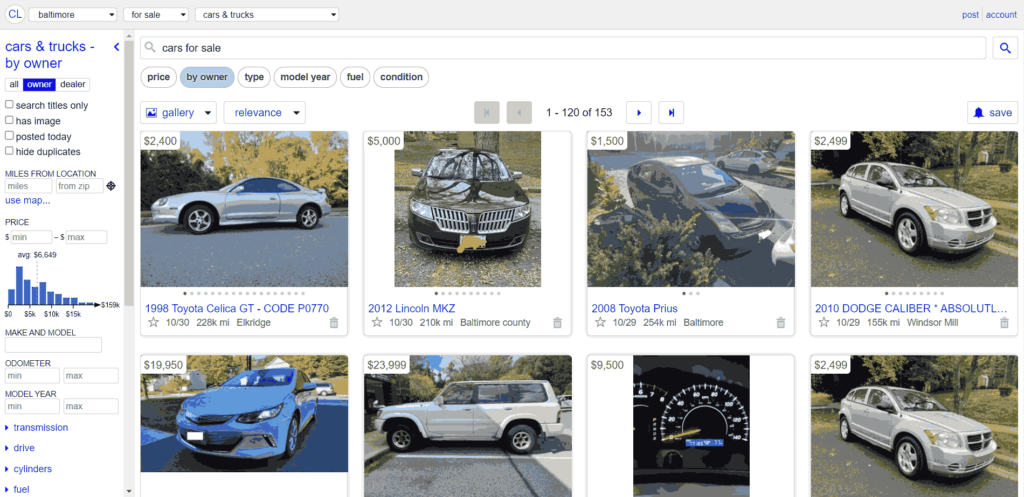Check the has image box

click(x=9, y=120)
